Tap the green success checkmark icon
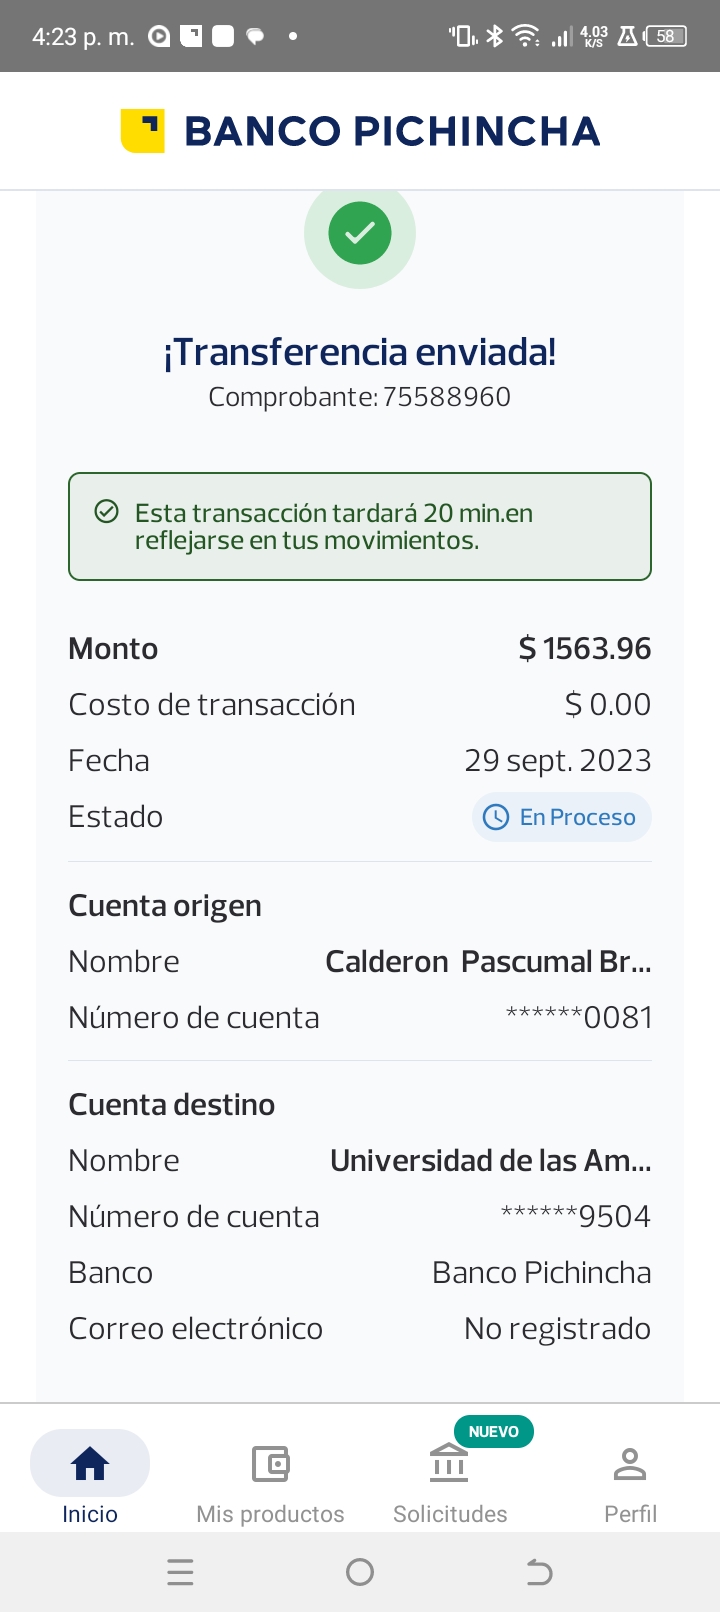The height and width of the screenshot is (1612, 720). (360, 233)
